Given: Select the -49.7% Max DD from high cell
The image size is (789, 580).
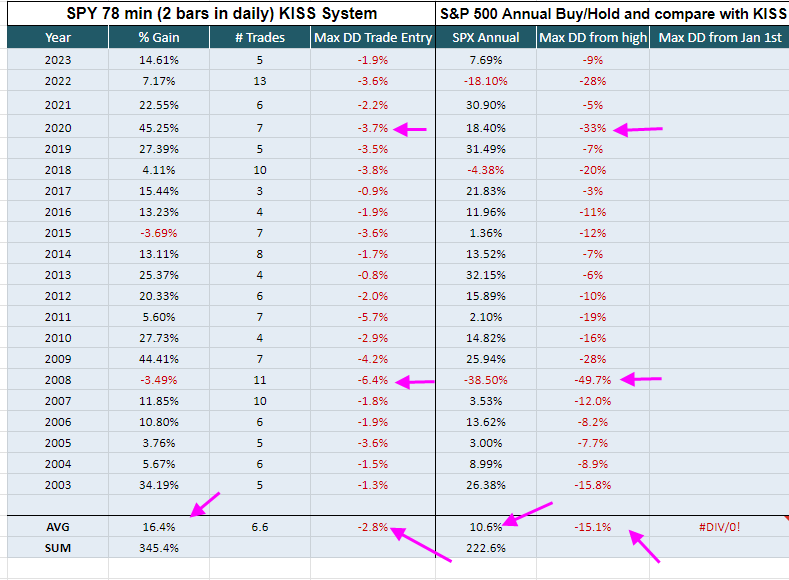Looking at the screenshot, I should point(593,380).
